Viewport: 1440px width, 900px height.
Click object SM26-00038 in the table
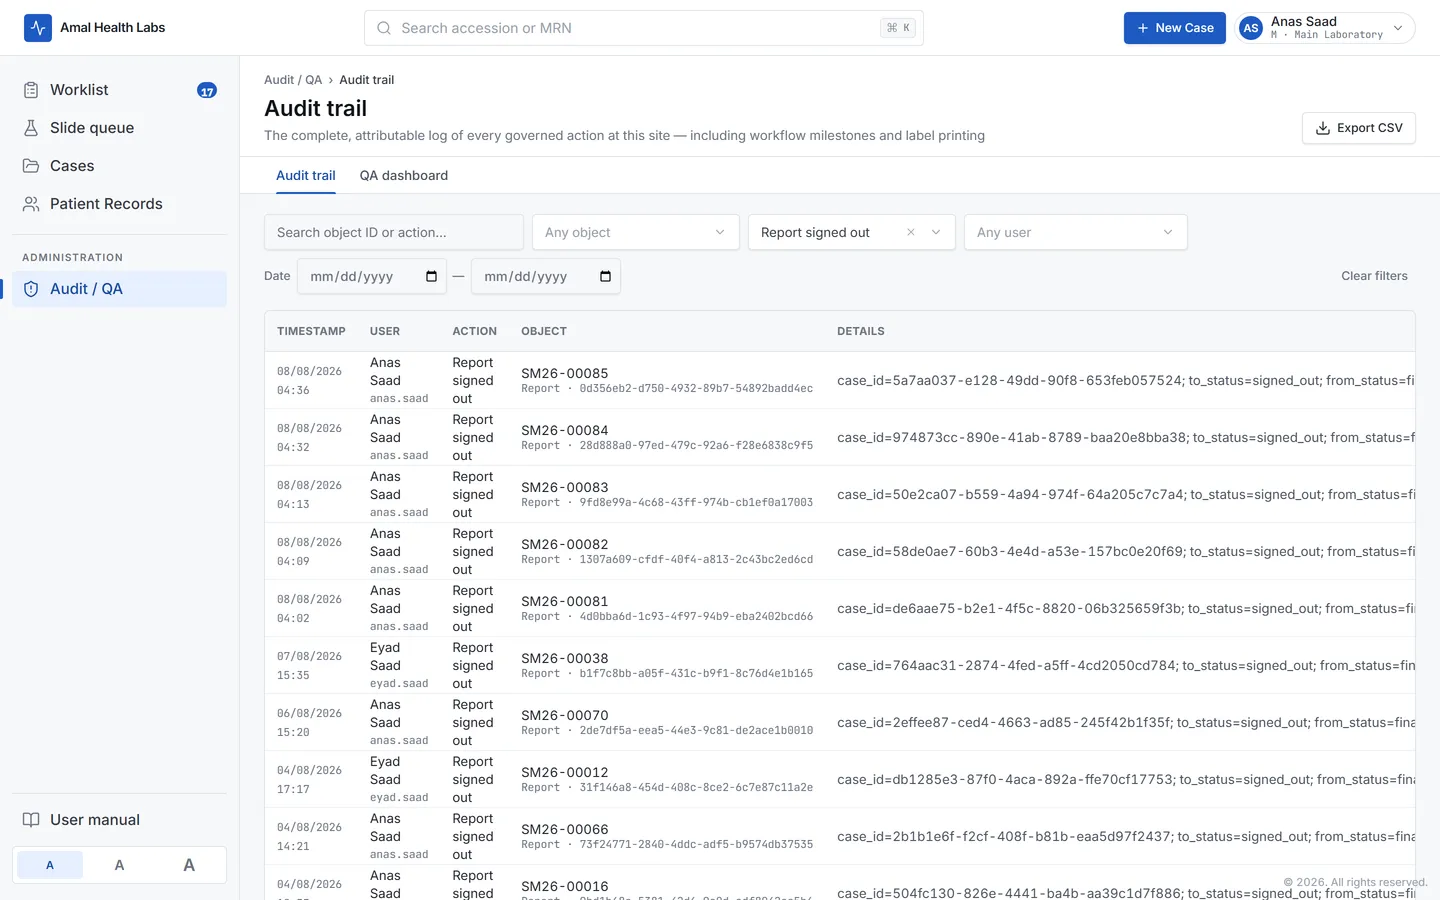point(565,658)
